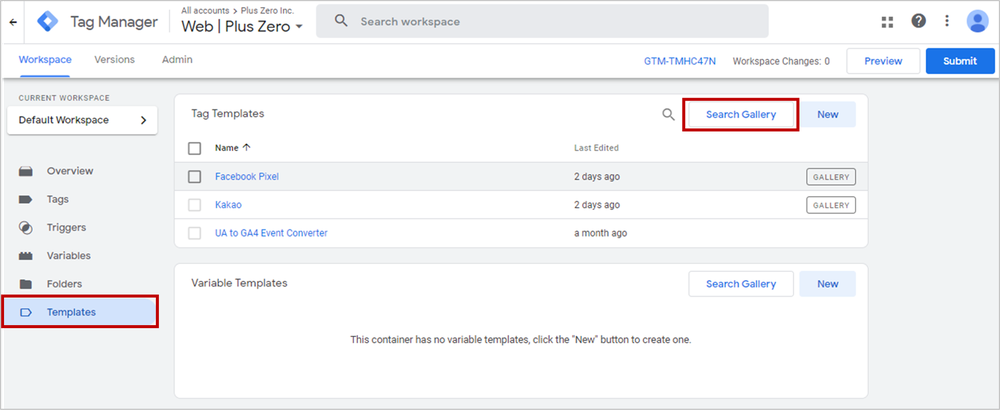Open the help question mark icon
Screen dimensions: 1000x410
pos(918,21)
